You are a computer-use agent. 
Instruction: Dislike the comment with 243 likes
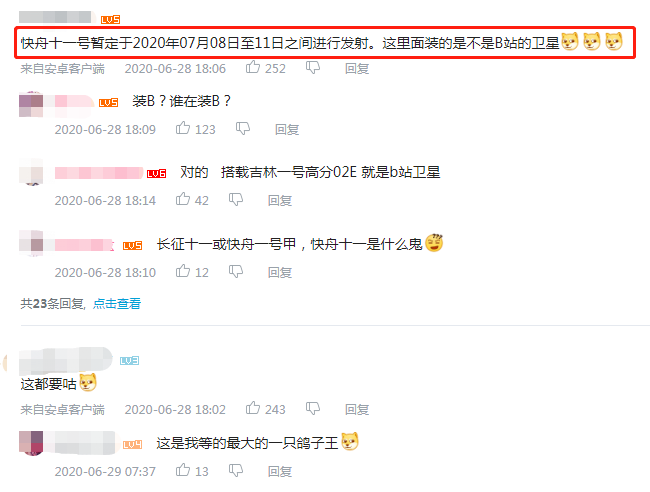click(x=313, y=409)
